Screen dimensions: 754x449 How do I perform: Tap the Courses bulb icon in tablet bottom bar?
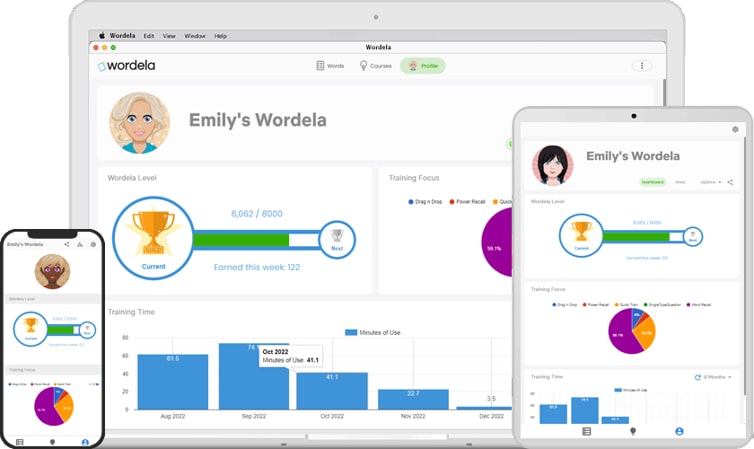(x=633, y=431)
